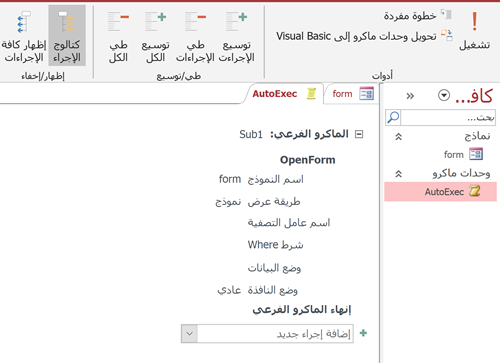Click the navigation pane search field
The image size is (500, 363).
(448, 117)
